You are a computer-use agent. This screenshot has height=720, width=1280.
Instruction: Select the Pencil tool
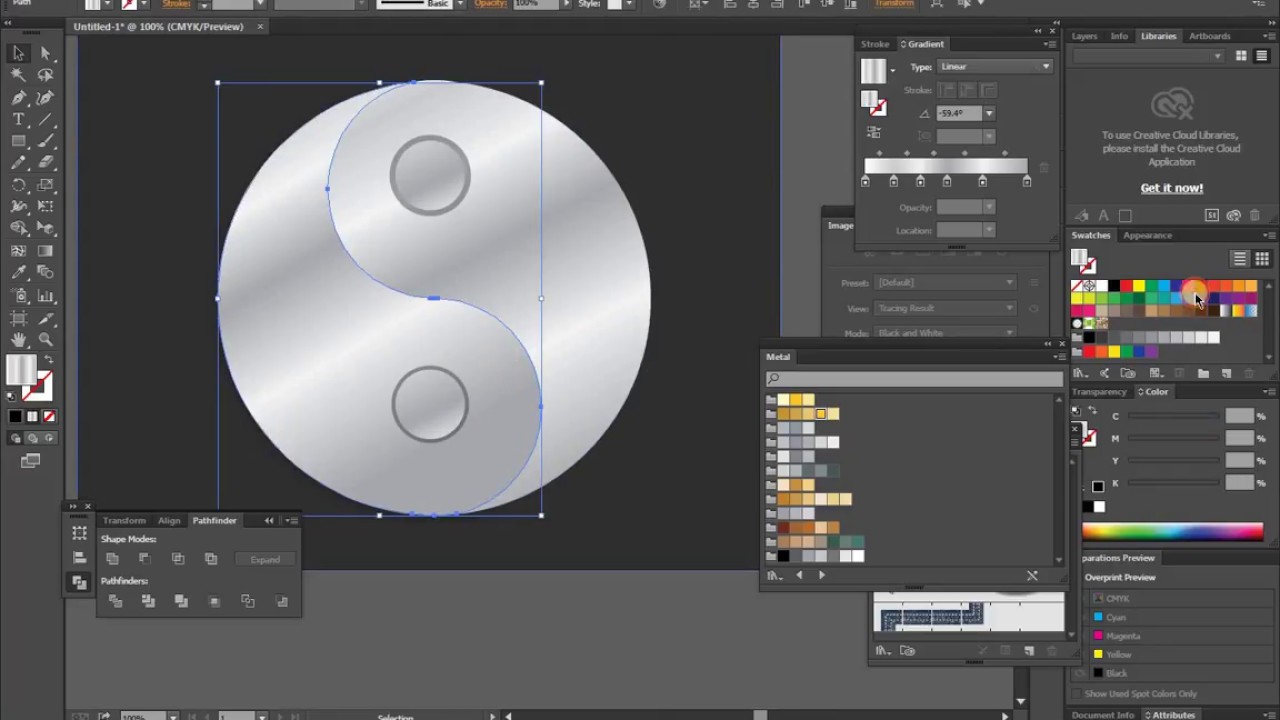point(18,163)
